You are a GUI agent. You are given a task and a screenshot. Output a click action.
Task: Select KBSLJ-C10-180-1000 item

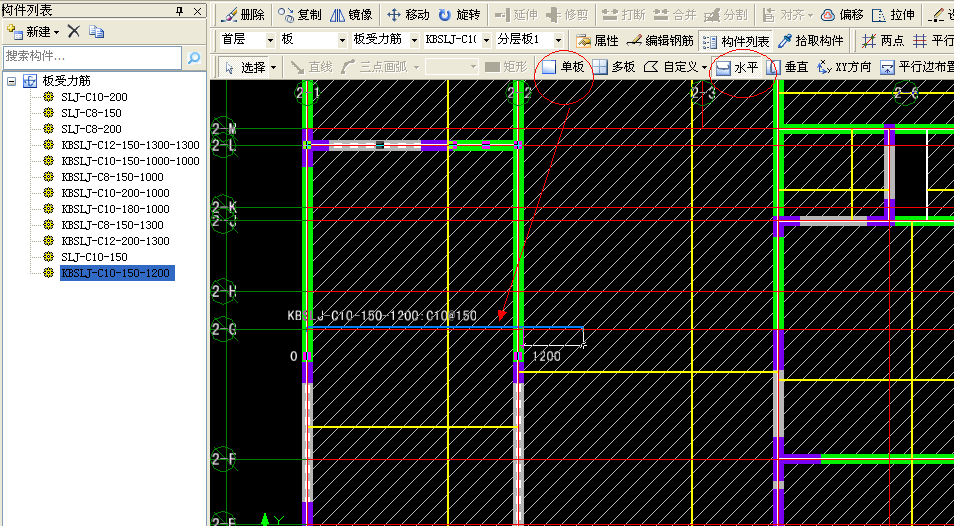pos(115,209)
